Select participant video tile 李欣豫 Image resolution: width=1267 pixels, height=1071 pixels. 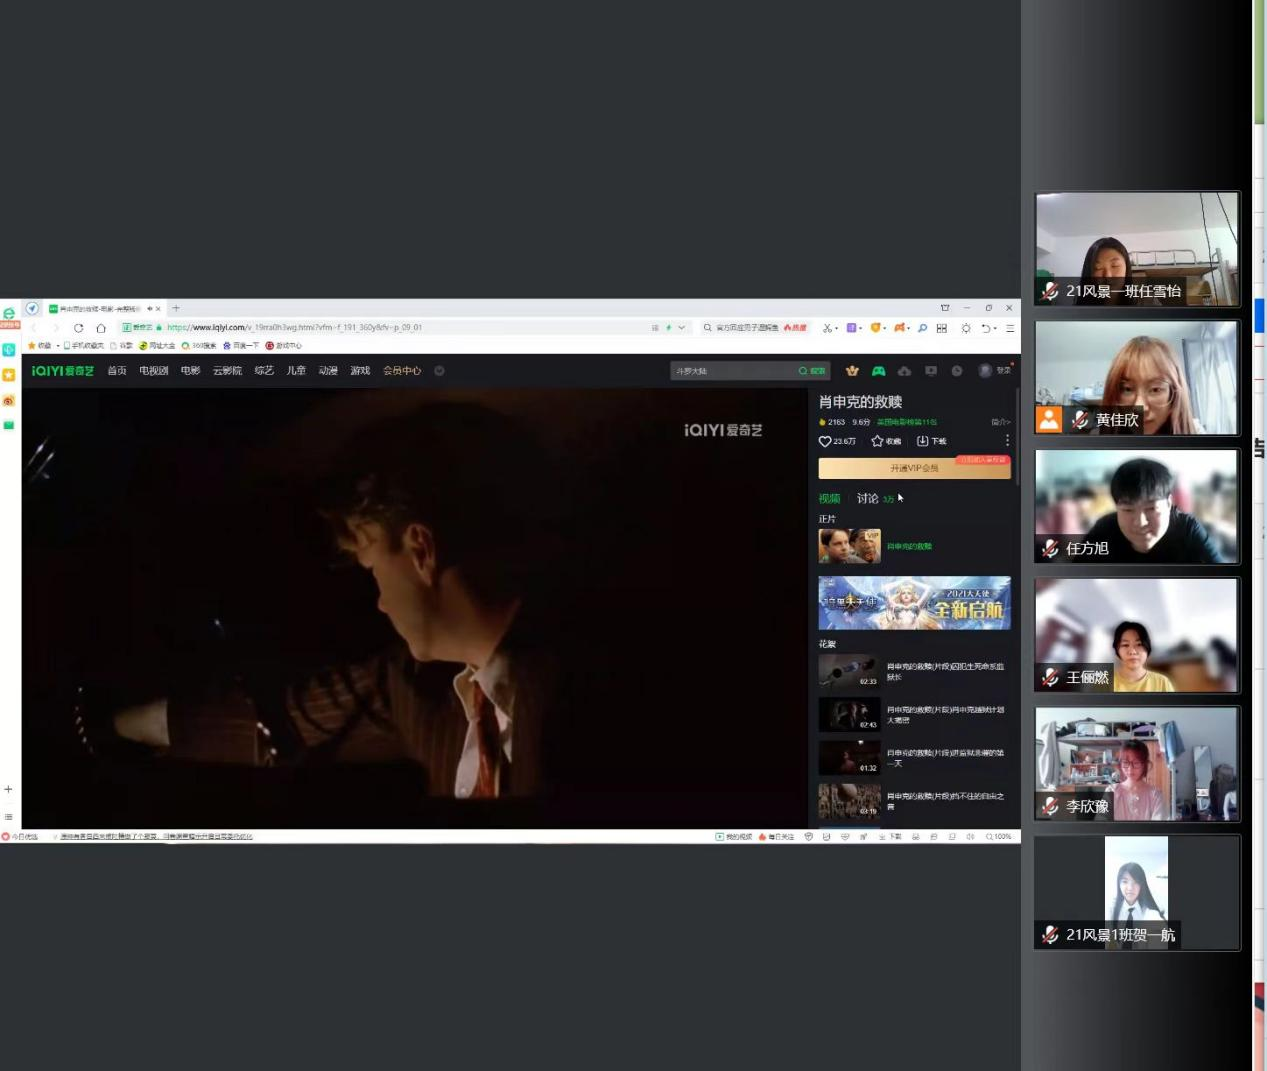tap(1137, 764)
